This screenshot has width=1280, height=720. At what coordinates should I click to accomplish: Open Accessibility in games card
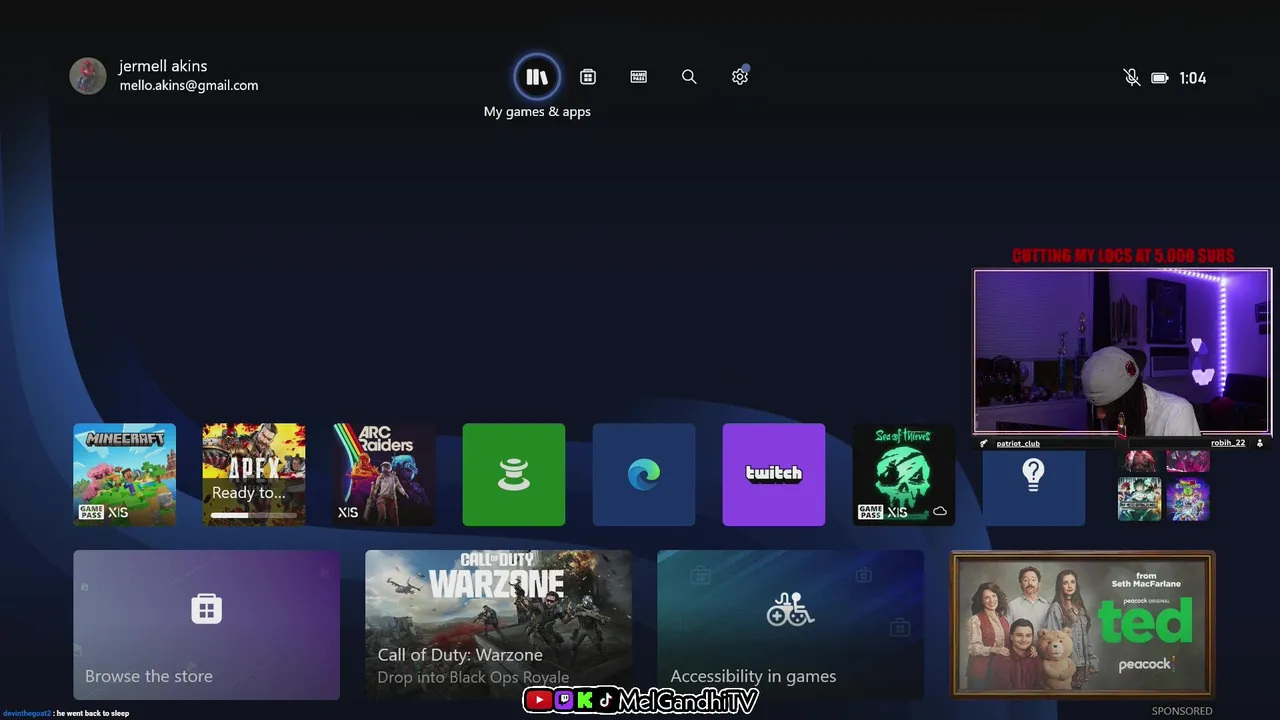790,625
